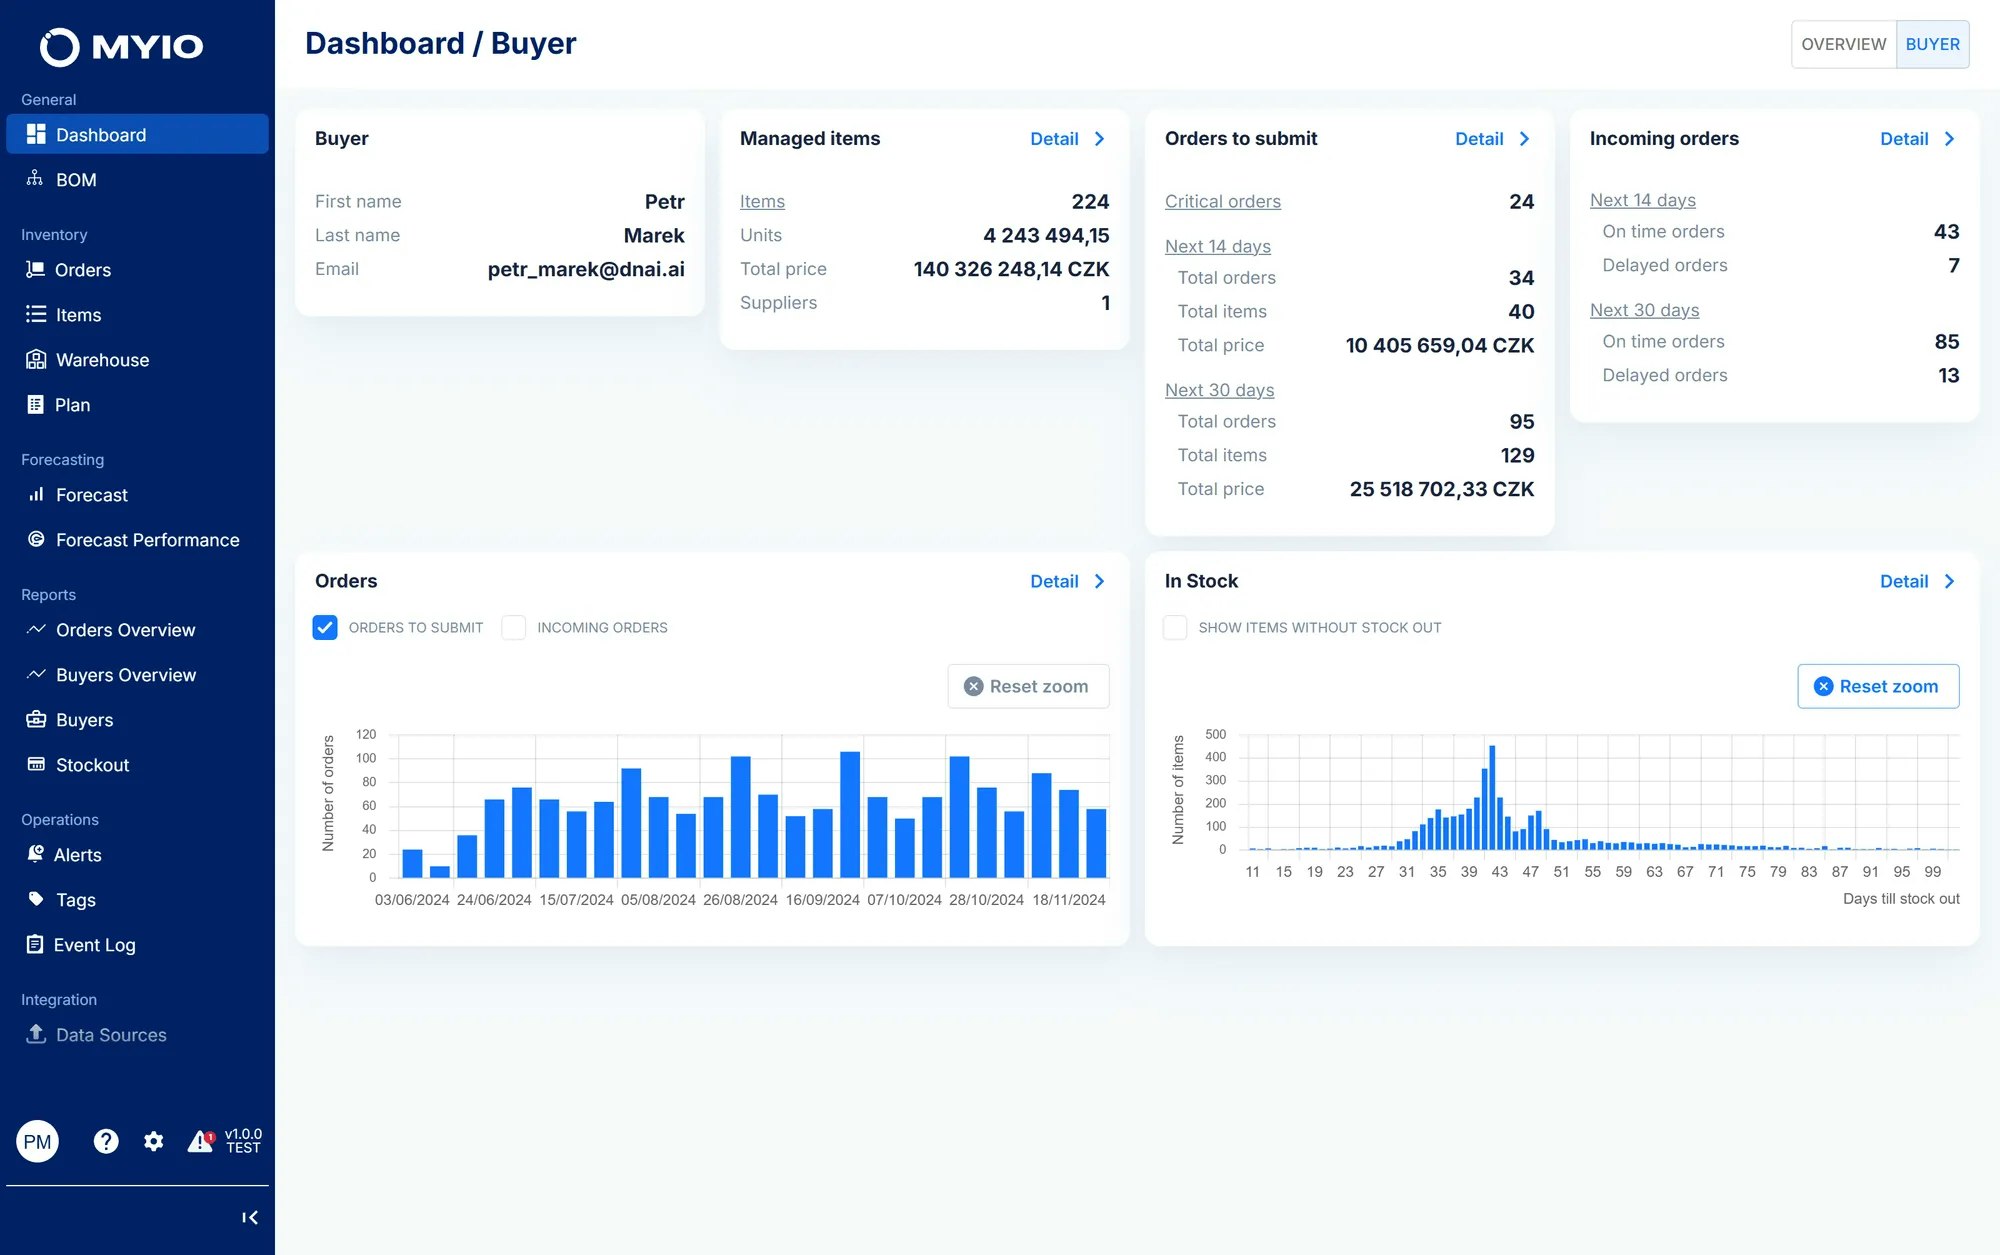
Task: Check Show Items Without Stock Out
Action: 1175,627
